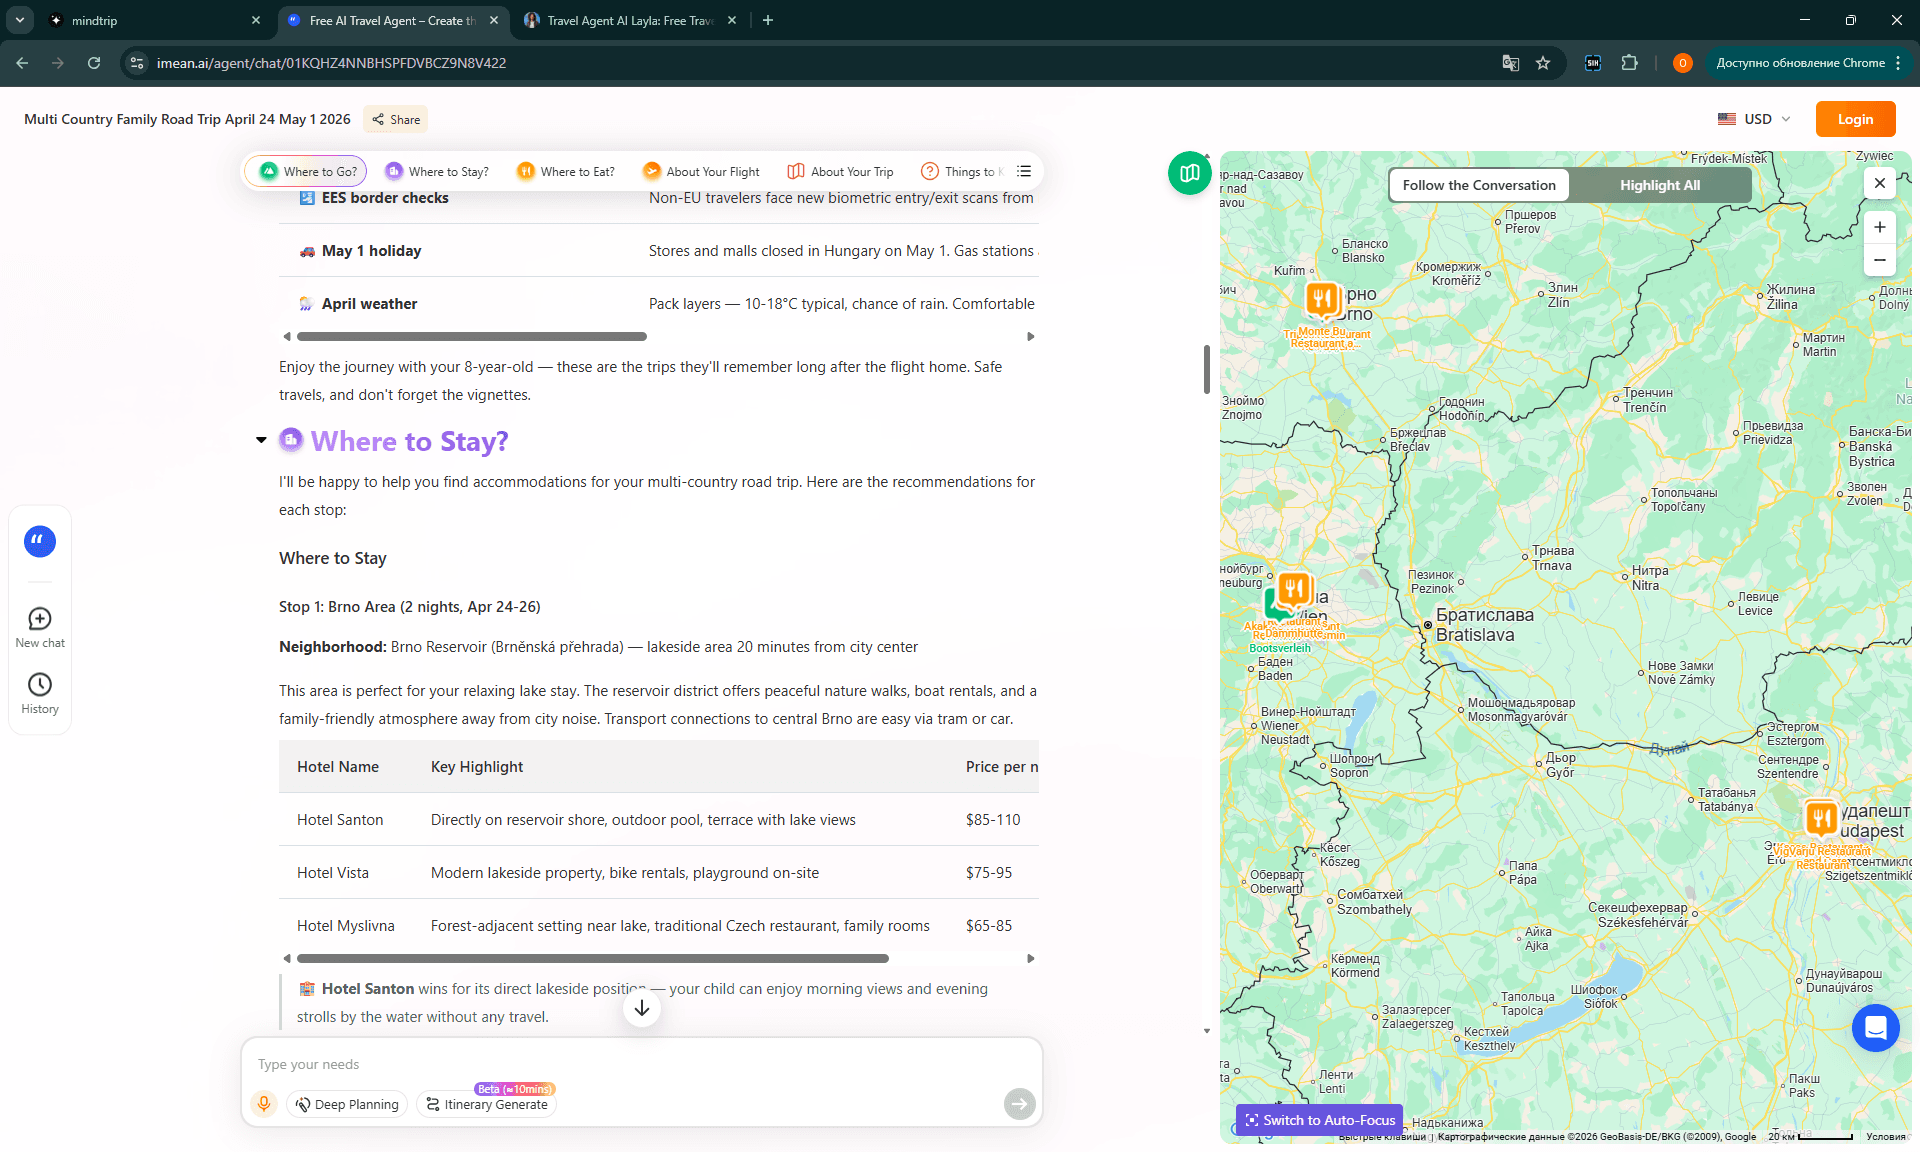
Task: Collapse the Where to Stay section
Action: (261, 440)
